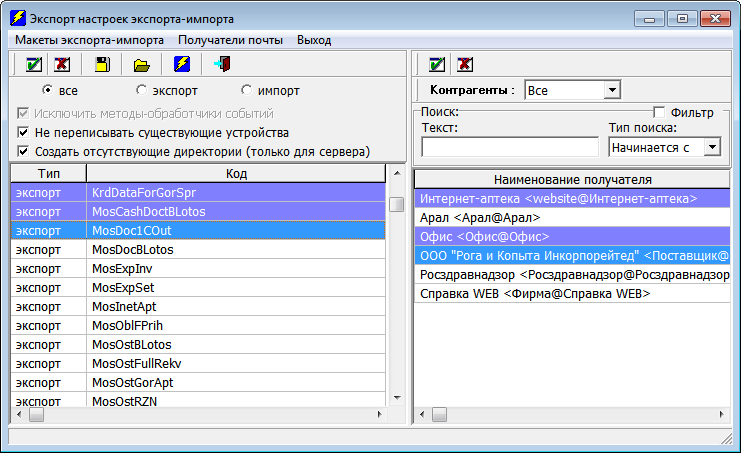Select all recipients with right-panel checkmark icon
Viewport: 741px width, 453px height.
437,65
